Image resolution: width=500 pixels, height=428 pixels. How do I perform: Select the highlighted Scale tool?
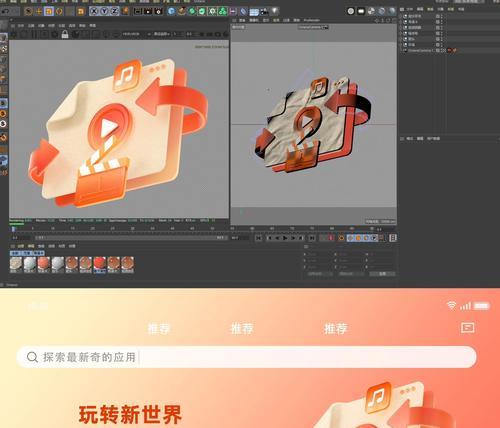[x=49, y=11]
